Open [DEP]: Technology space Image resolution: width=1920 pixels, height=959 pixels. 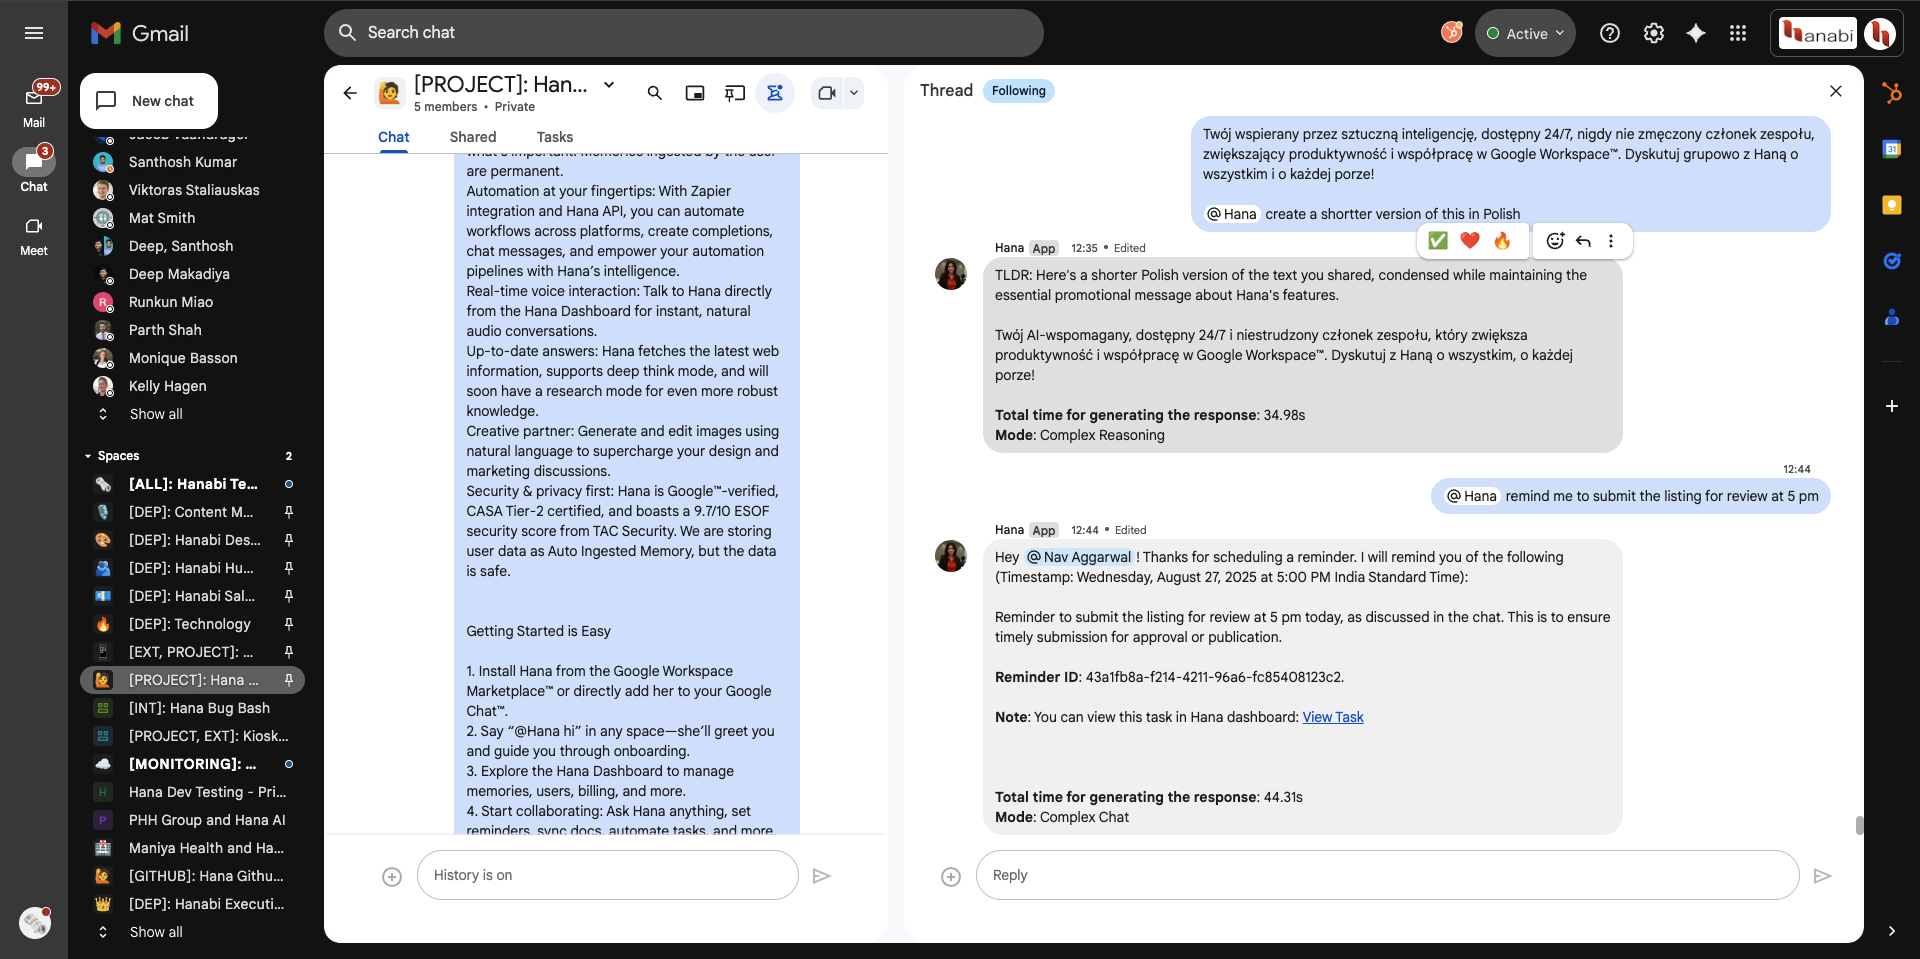190,624
